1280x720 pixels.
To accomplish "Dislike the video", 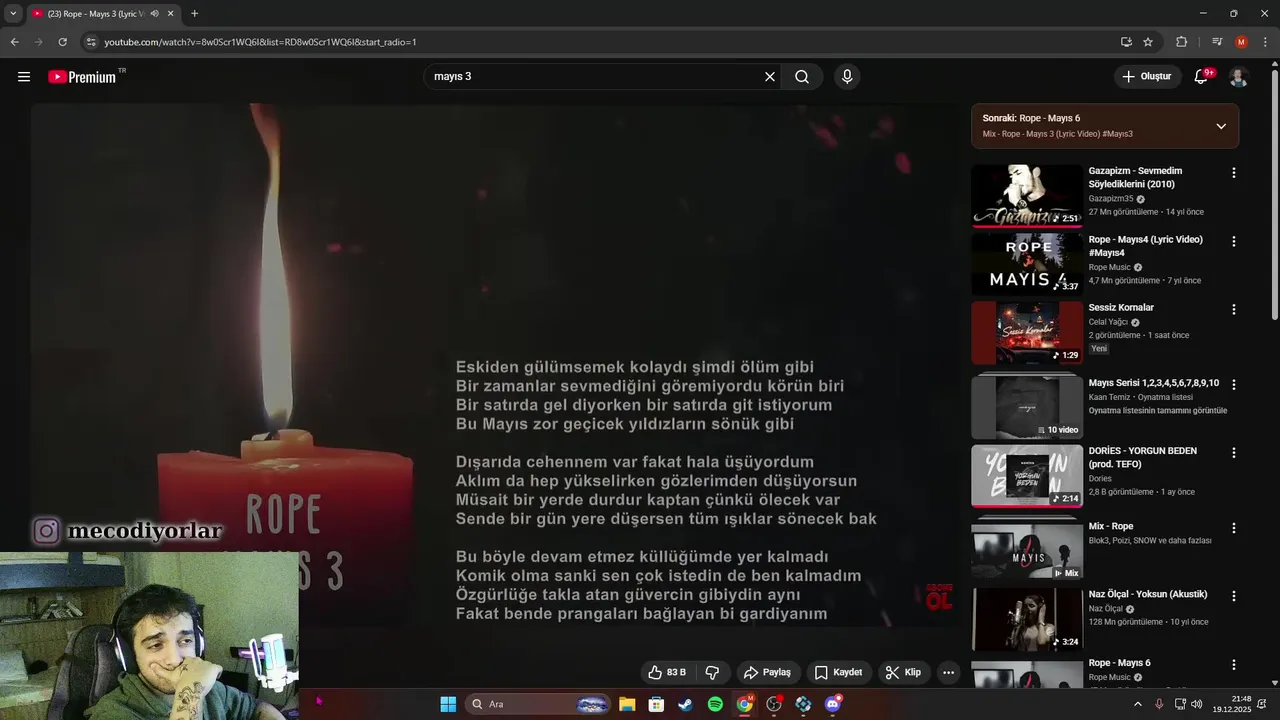I will pos(713,673).
